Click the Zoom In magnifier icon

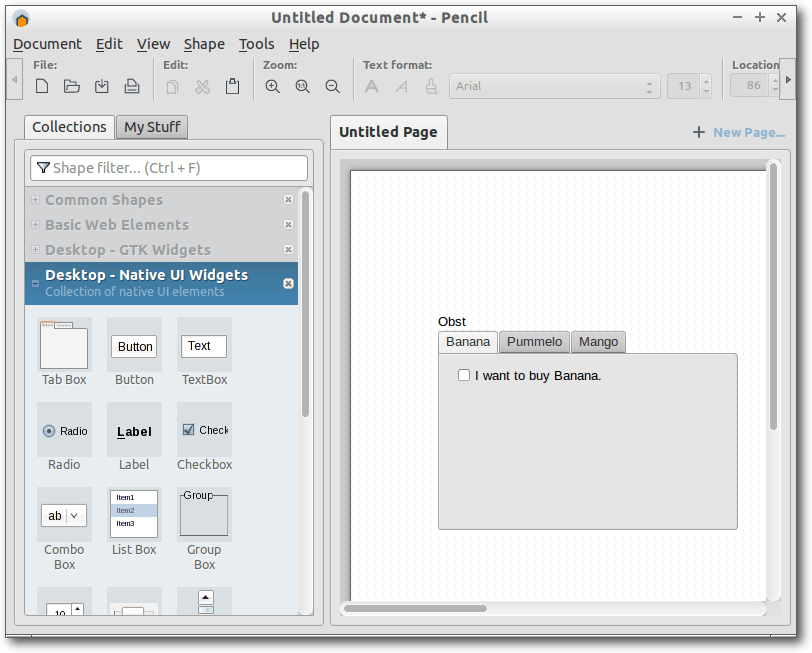pyautogui.click(x=272, y=87)
